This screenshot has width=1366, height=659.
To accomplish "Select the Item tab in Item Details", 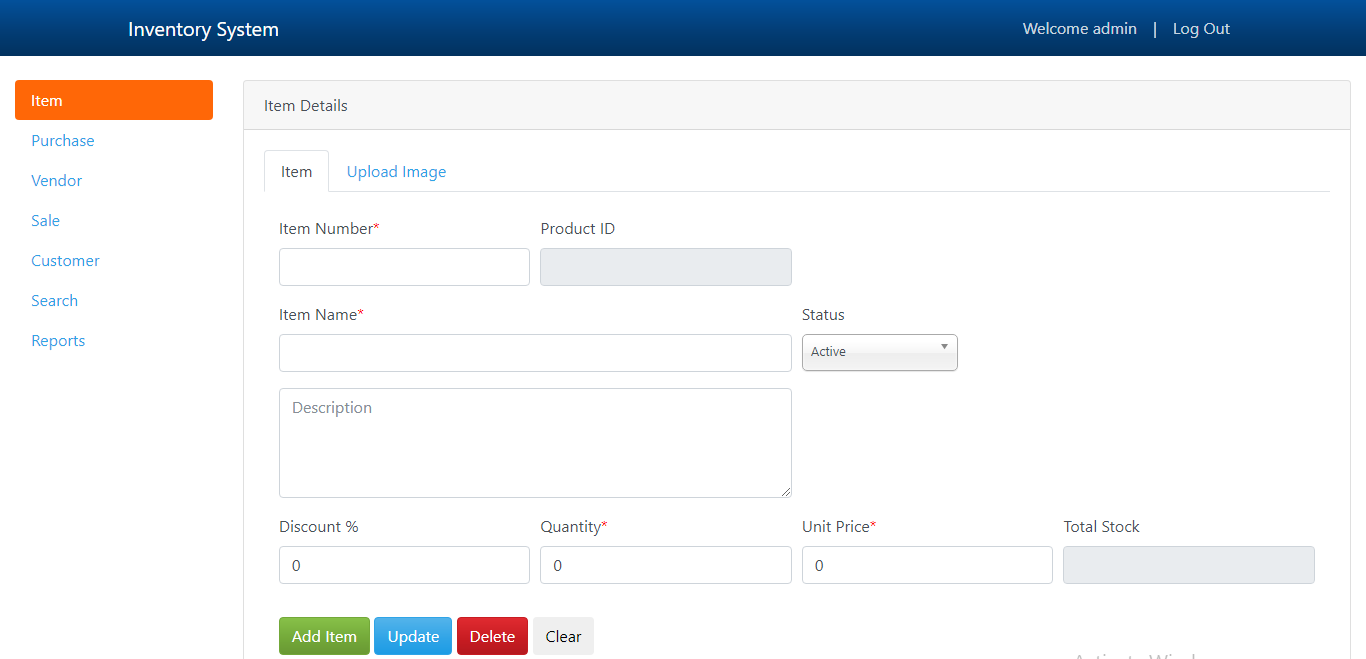I will (296, 172).
